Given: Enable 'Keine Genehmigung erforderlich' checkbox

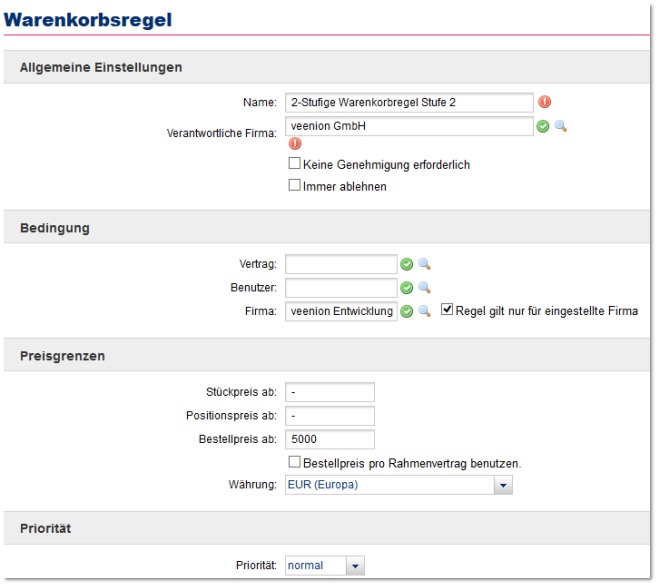Looking at the screenshot, I should coord(295,164).
